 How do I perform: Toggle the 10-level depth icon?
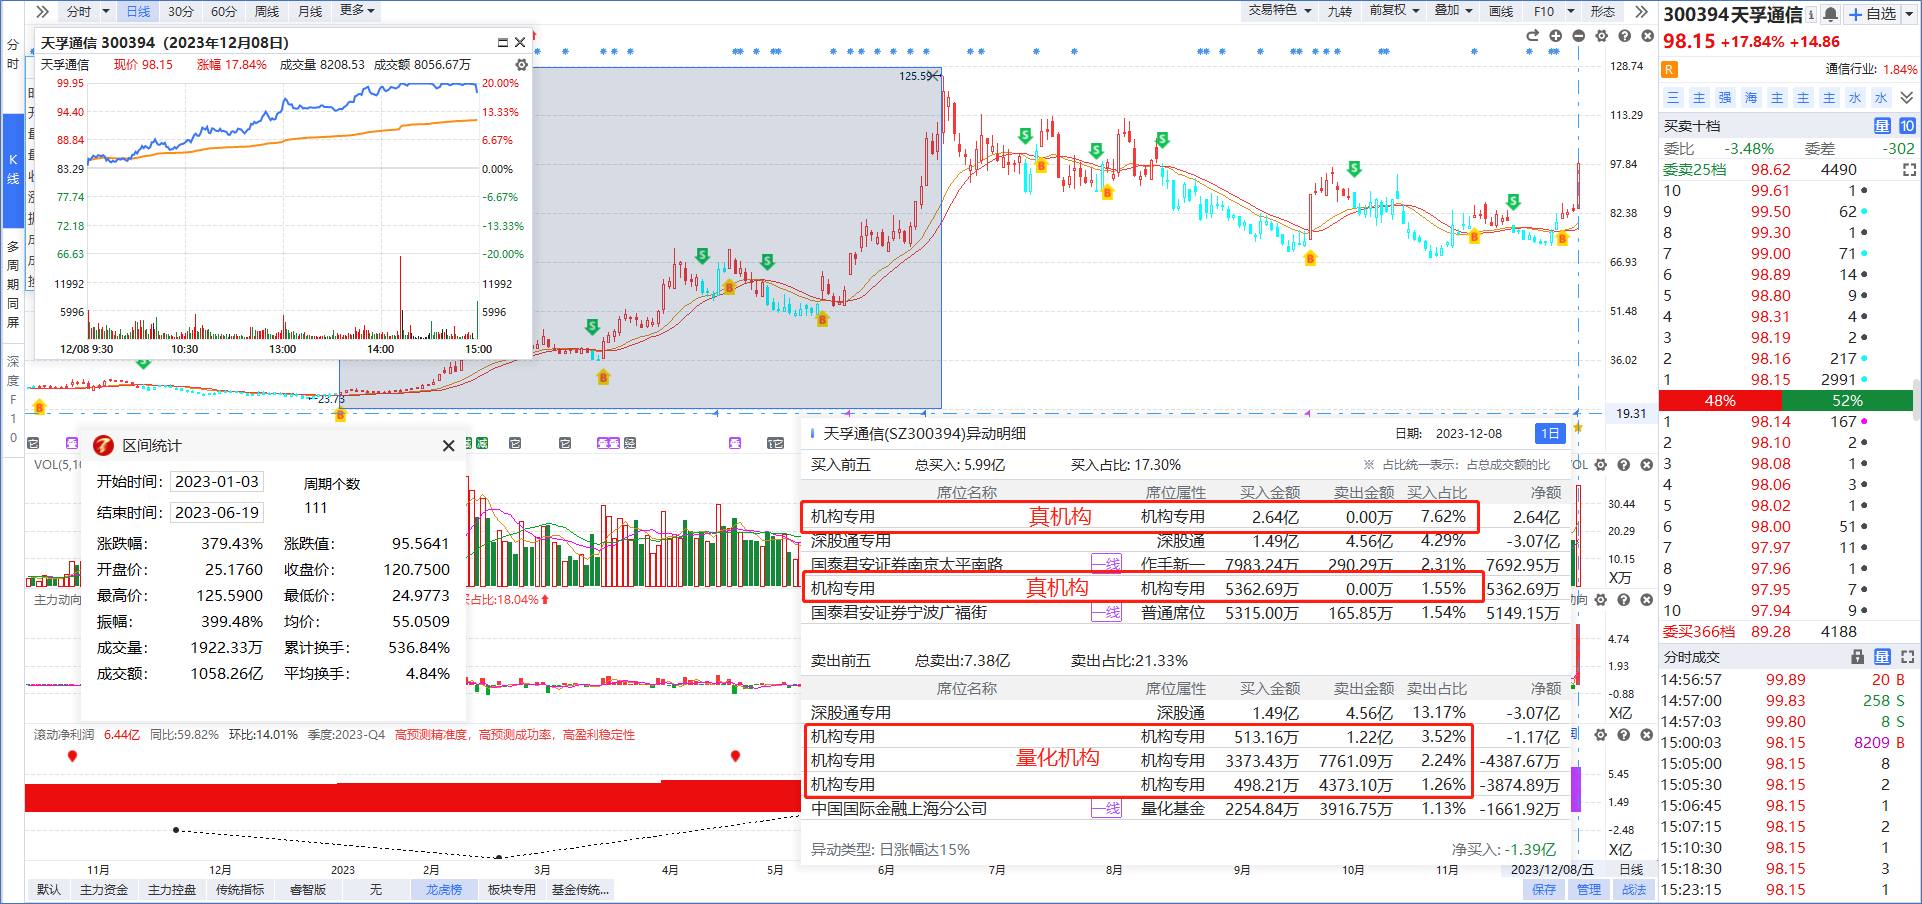pos(1907,126)
